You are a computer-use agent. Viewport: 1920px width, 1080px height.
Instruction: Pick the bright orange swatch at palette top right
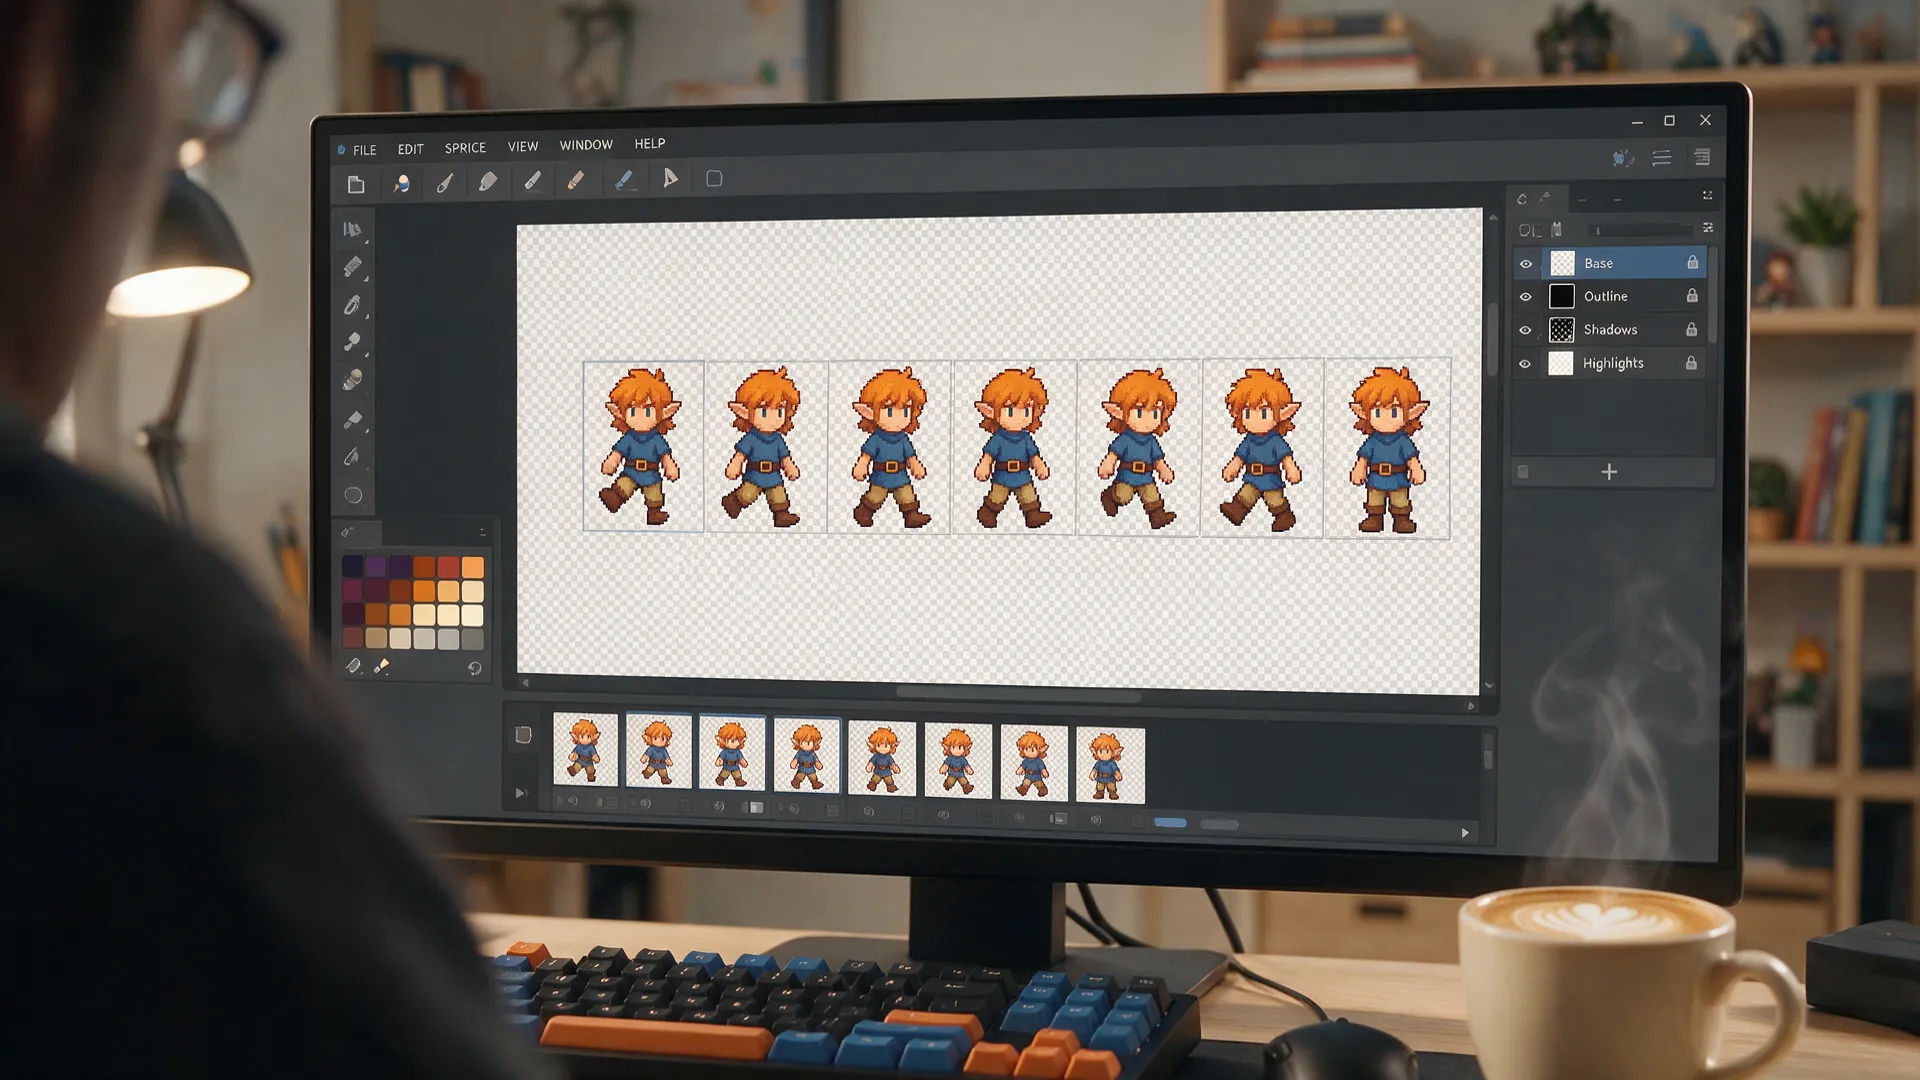coord(472,568)
